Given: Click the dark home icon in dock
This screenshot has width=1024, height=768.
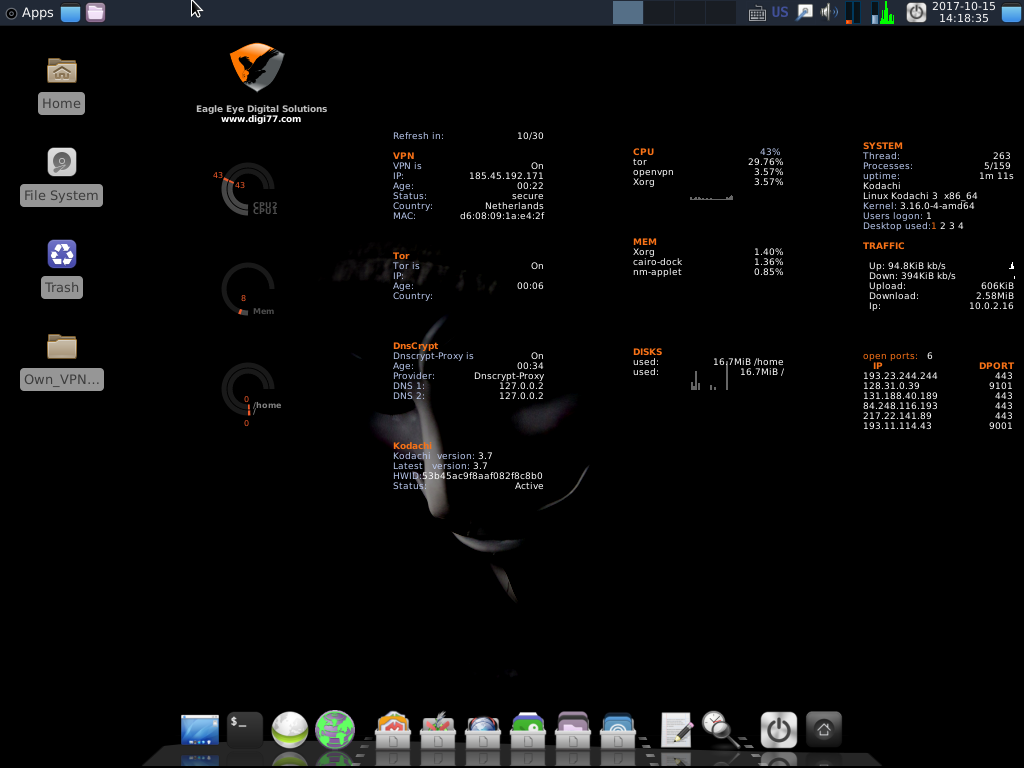Looking at the screenshot, I should click(824, 729).
